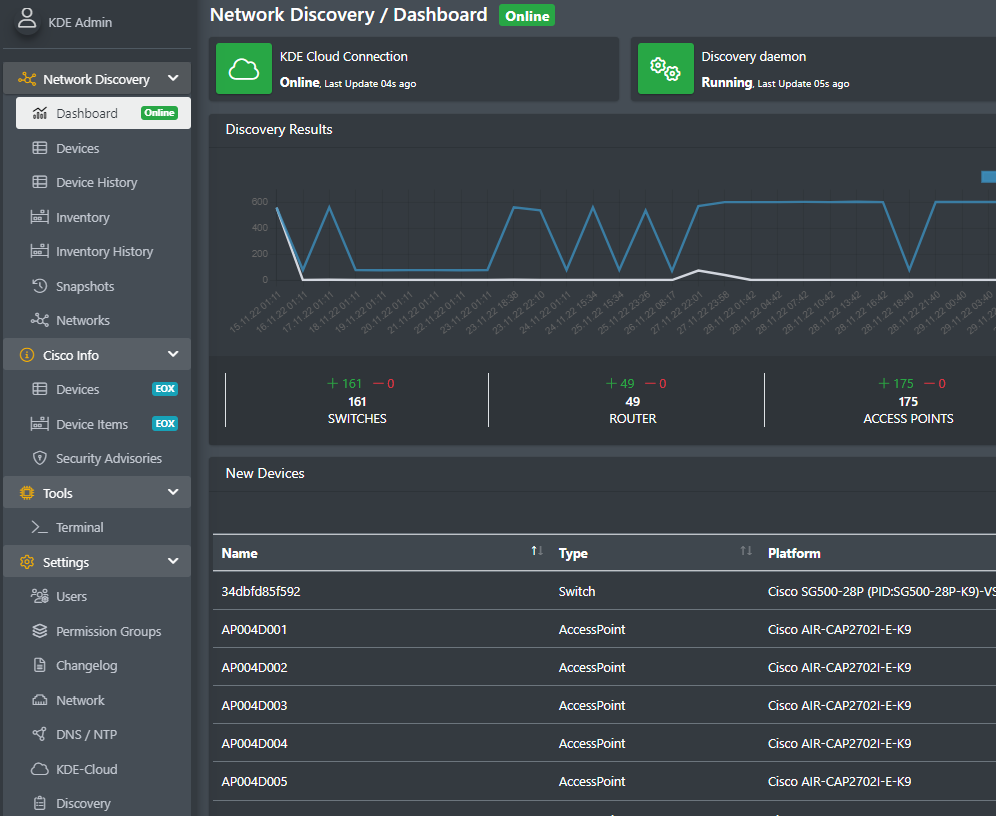This screenshot has width=996, height=816.
Task: Click the Network ethernet port icon
Action: [39, 700]
